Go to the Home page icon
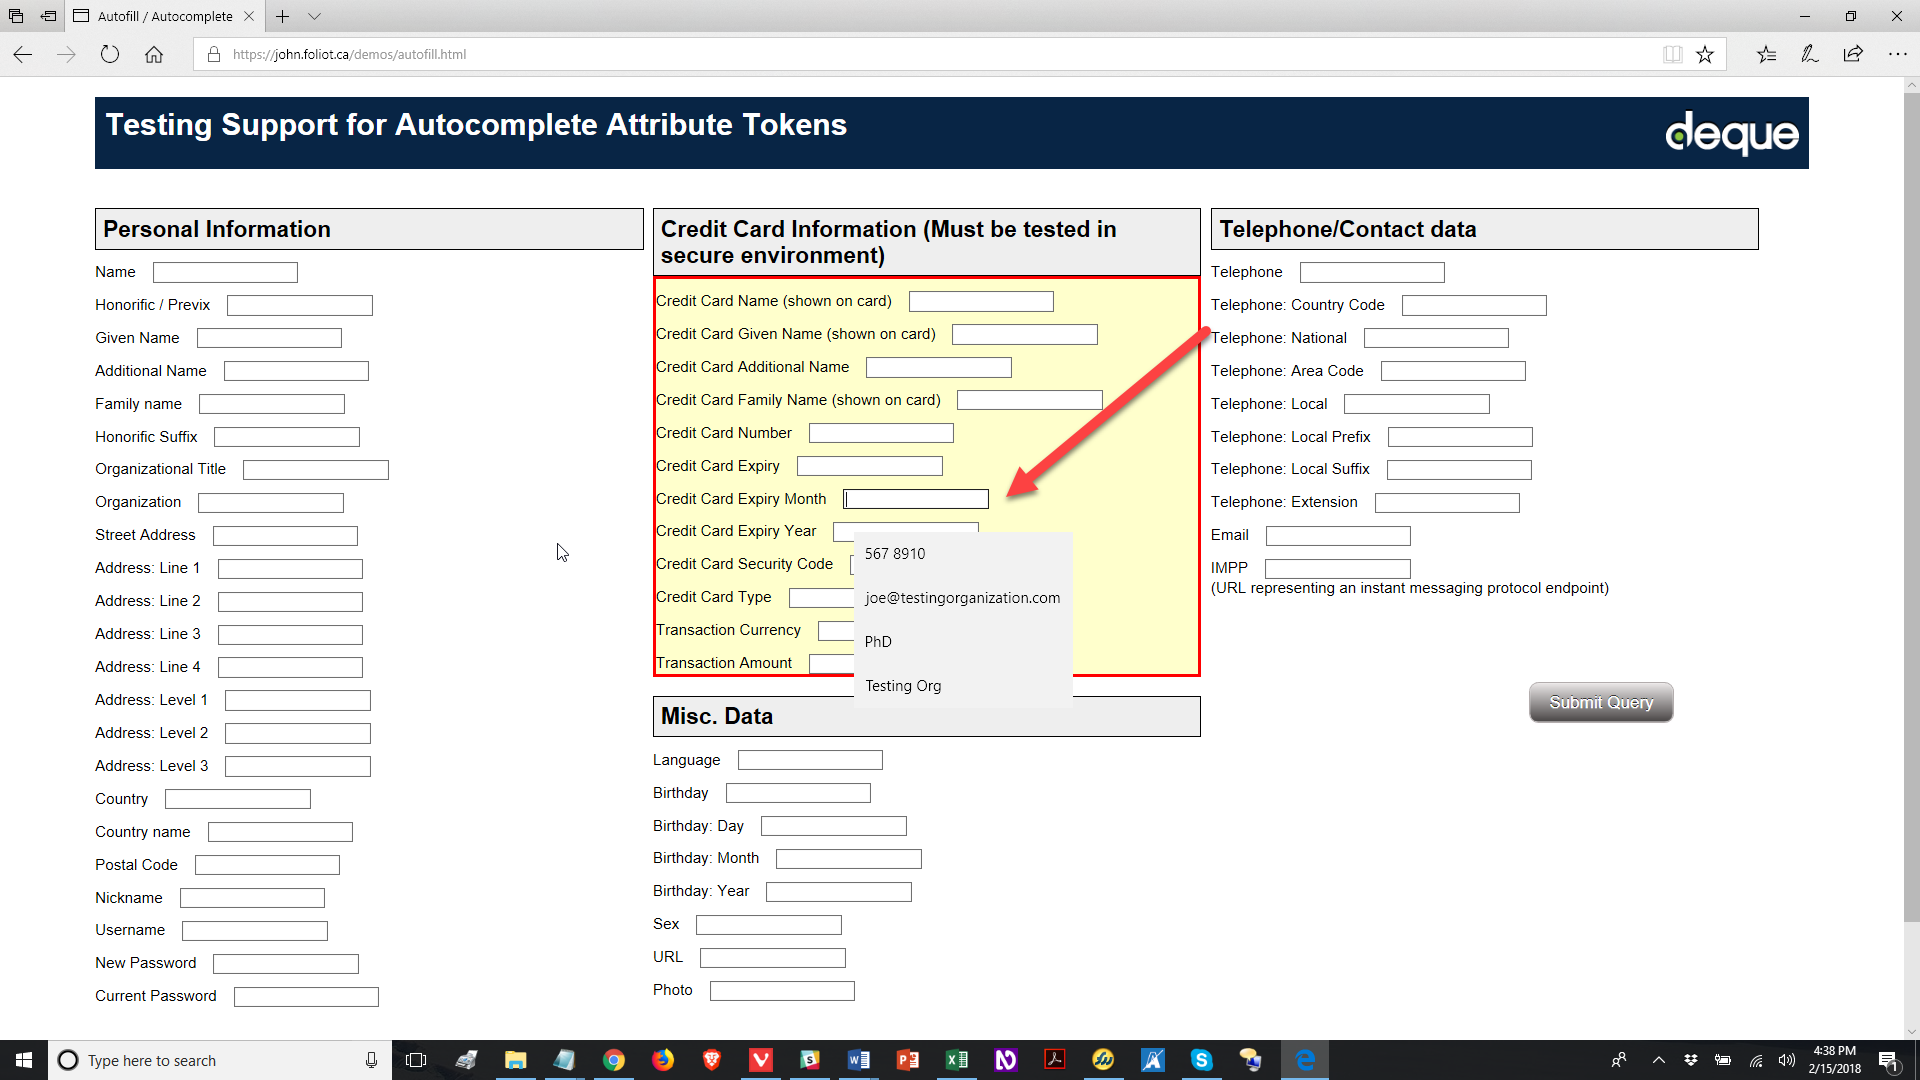 [x=154, y=54]
